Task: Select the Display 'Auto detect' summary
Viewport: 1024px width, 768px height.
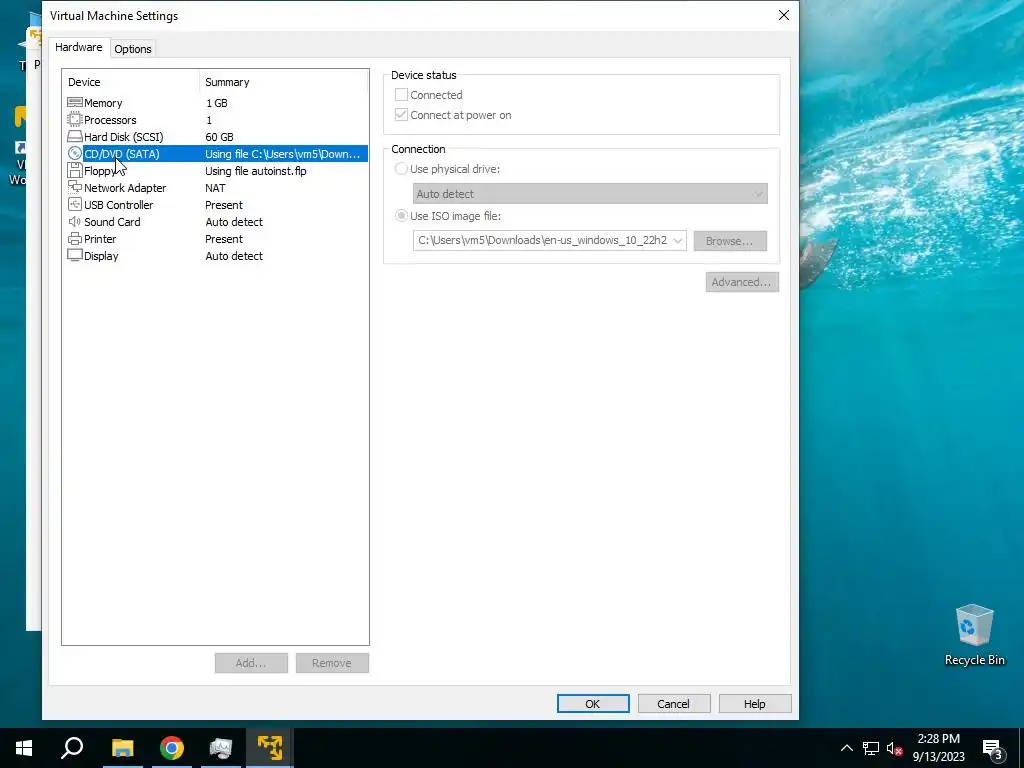Action: tap(234, 255)
